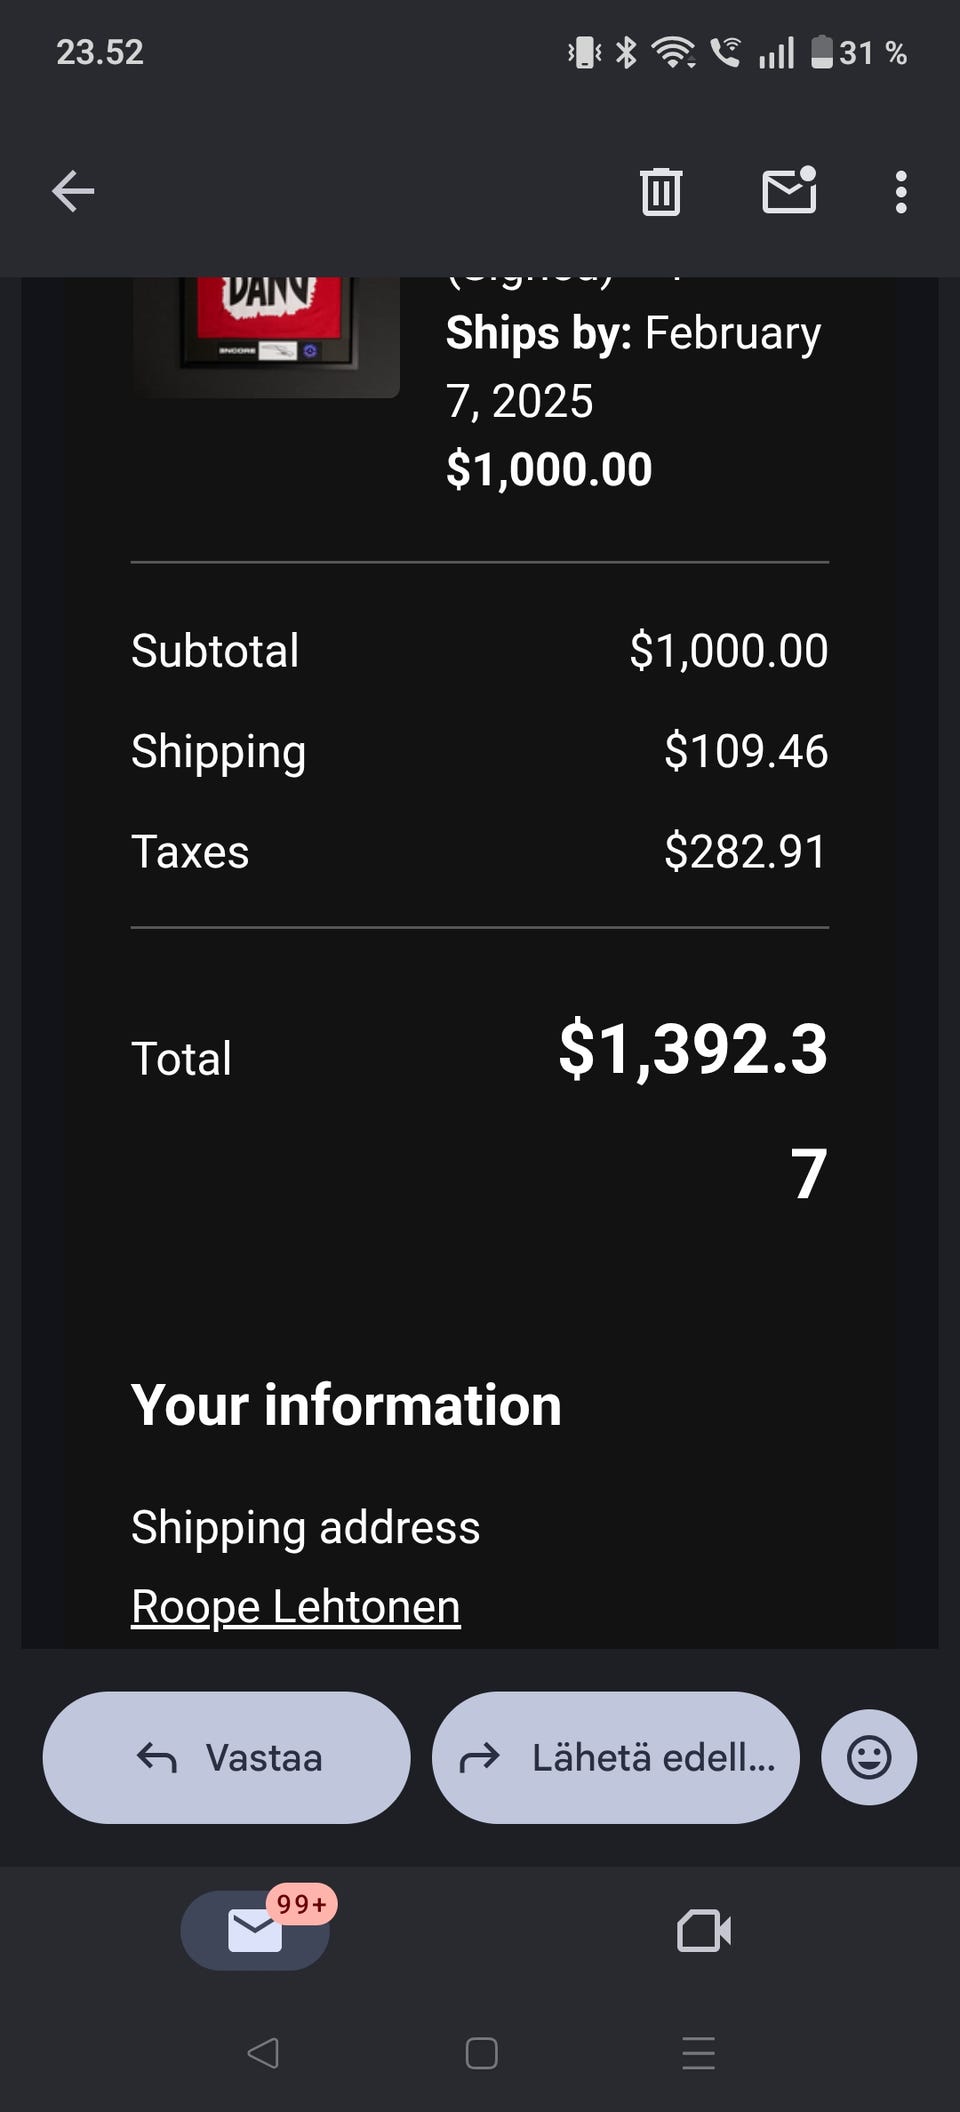
Task: Tap the battery indicator in status bar
Action: click(822, 52)
